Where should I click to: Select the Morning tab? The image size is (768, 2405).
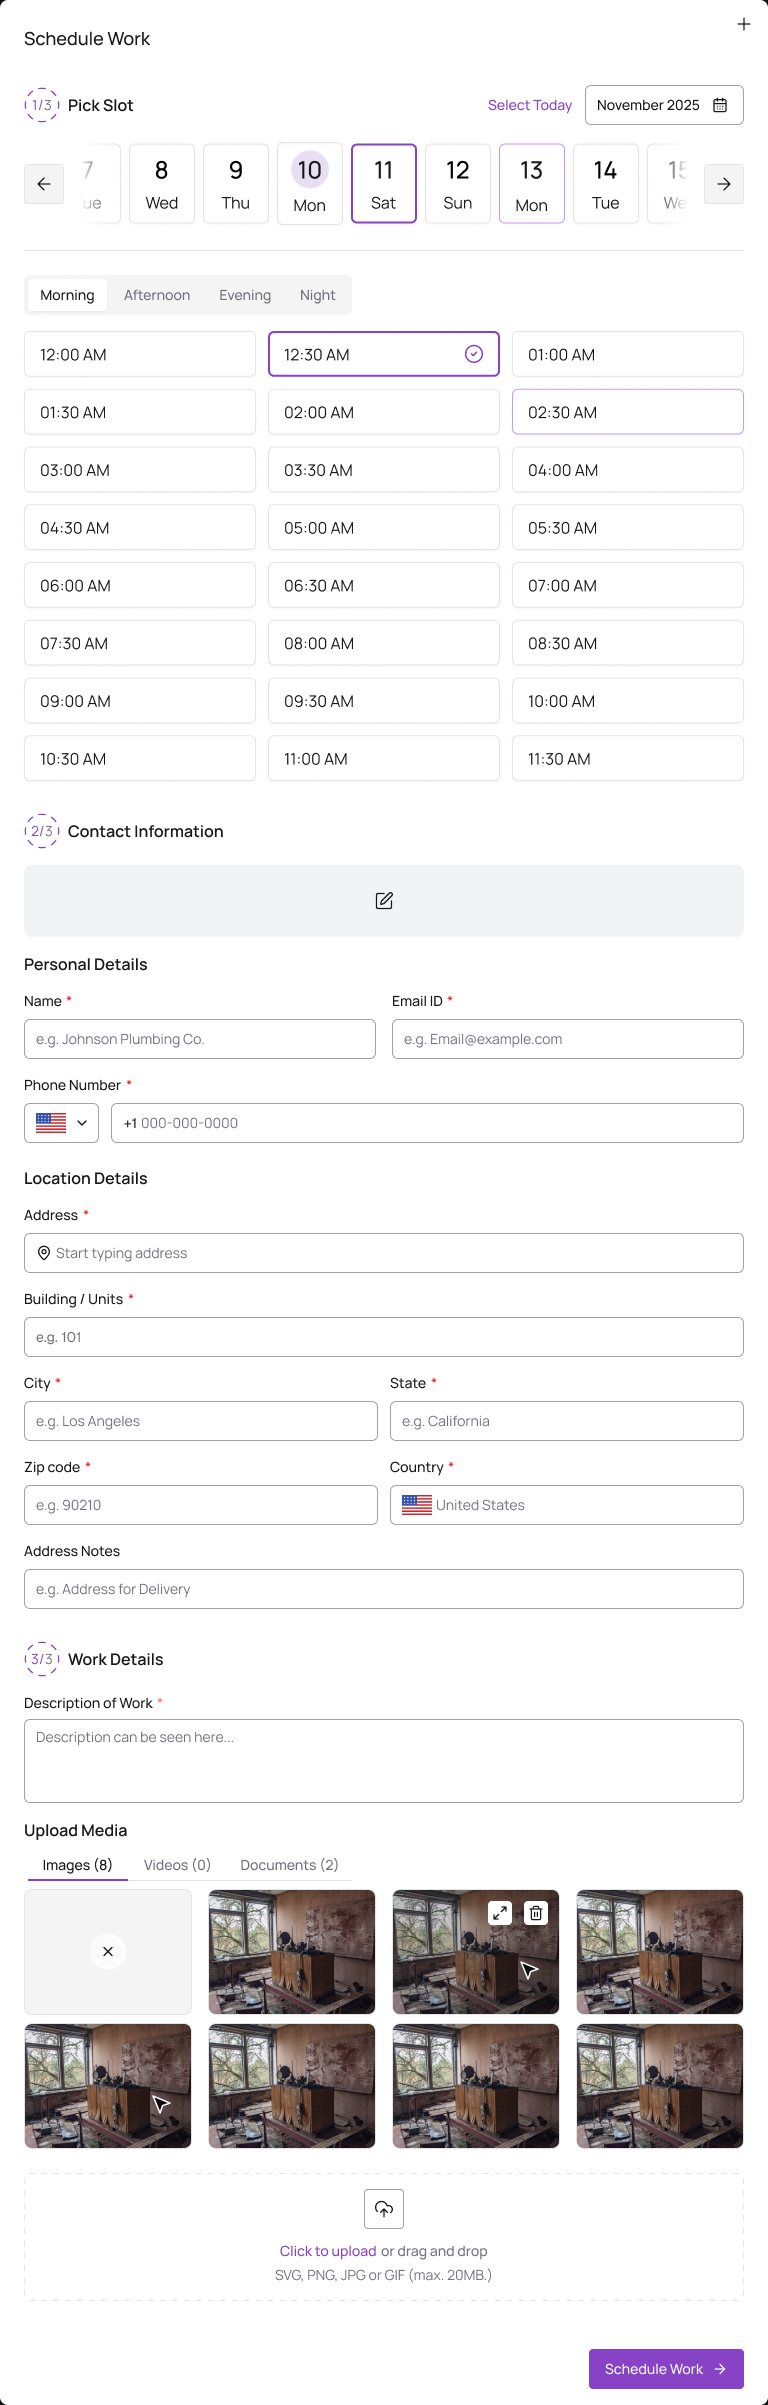point(67,295)
